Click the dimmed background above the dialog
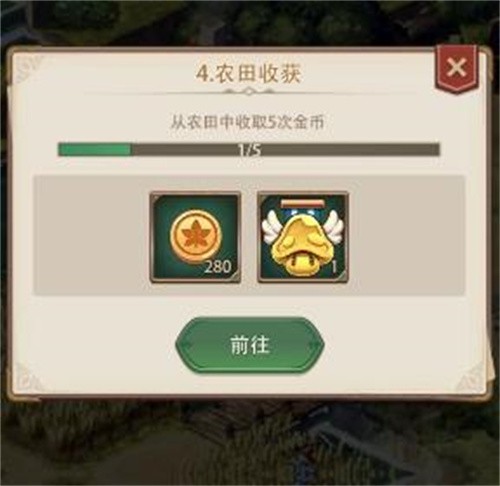The height and width of the screenshot is (486, 500). pyautogui.click(x=233, y=22)
